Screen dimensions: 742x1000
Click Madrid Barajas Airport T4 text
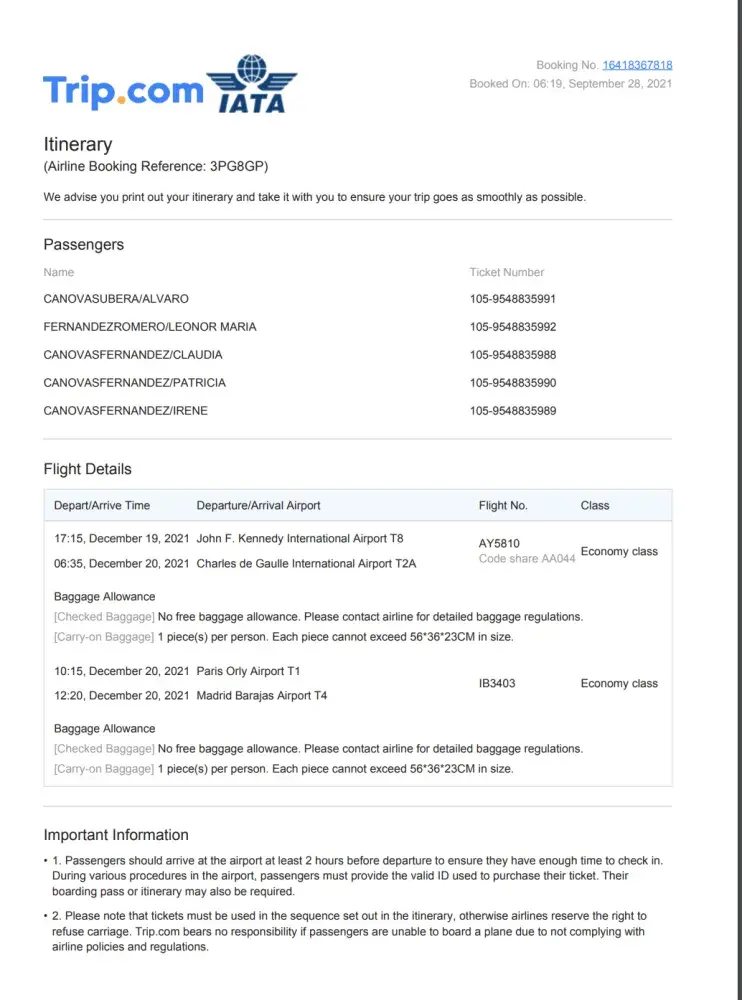click(x=262, y=696)
